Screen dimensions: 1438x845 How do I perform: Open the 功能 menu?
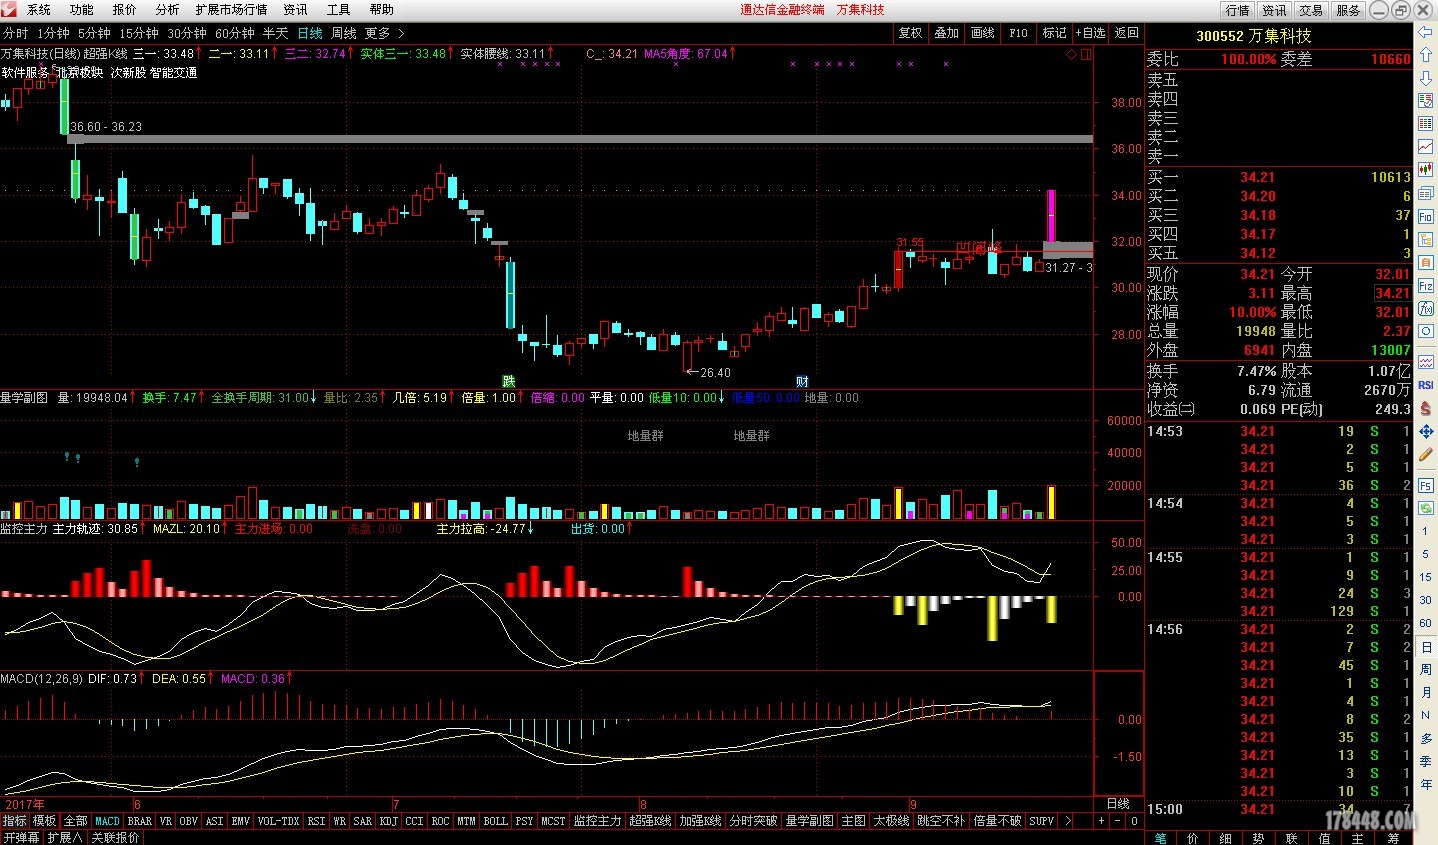(82, 9)
